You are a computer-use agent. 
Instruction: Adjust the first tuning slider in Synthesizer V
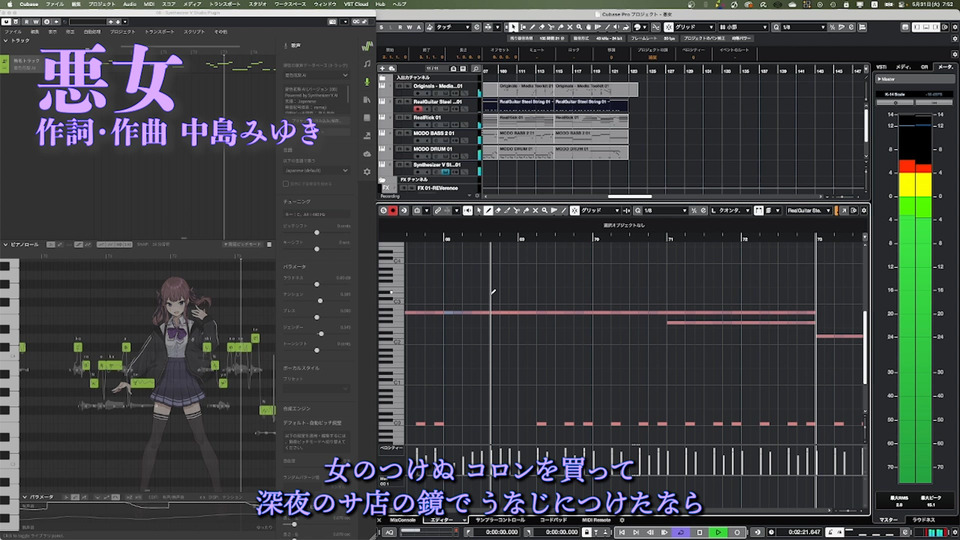click(x=317, y=233)
